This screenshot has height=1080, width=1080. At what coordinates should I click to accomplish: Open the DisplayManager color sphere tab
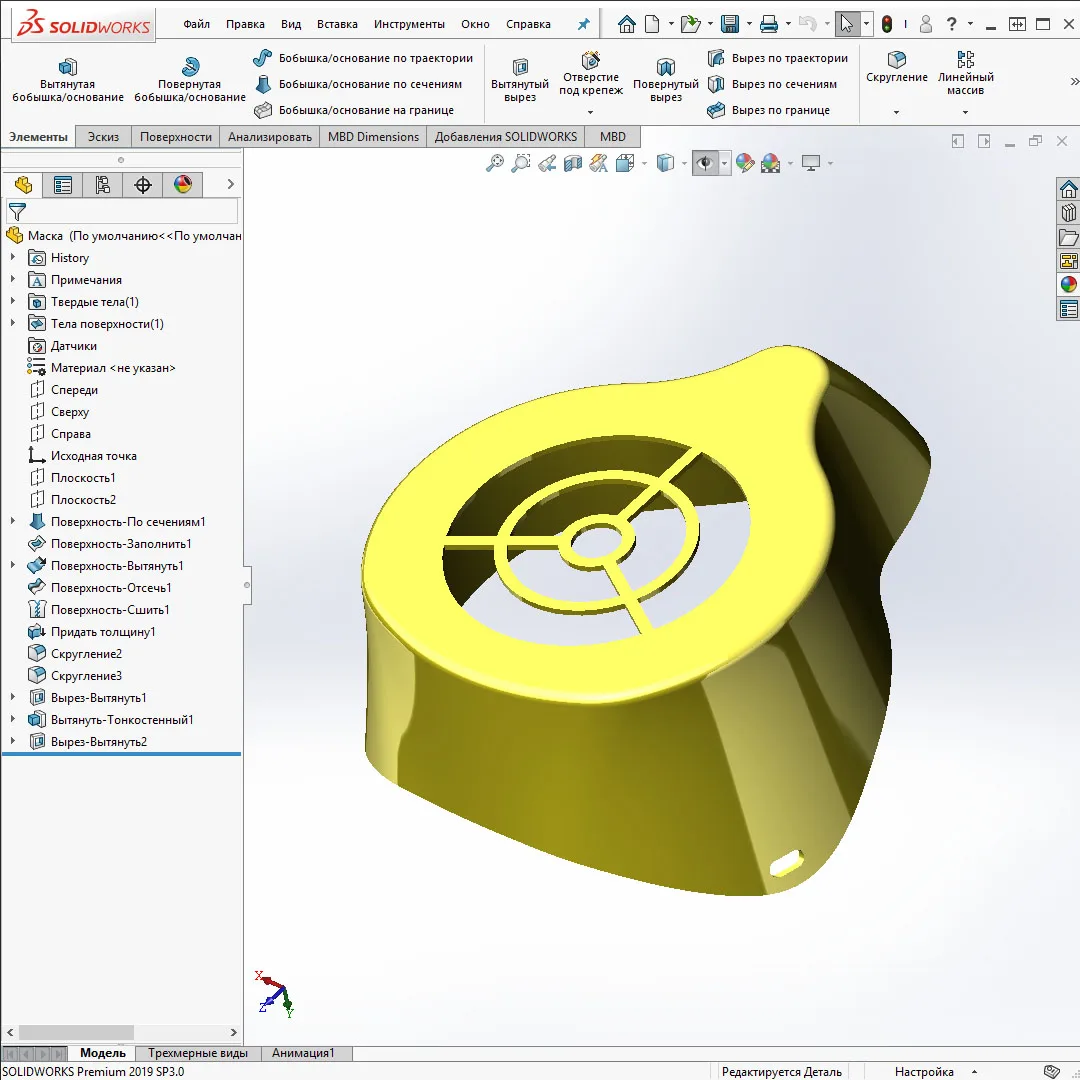coord(182,184)
